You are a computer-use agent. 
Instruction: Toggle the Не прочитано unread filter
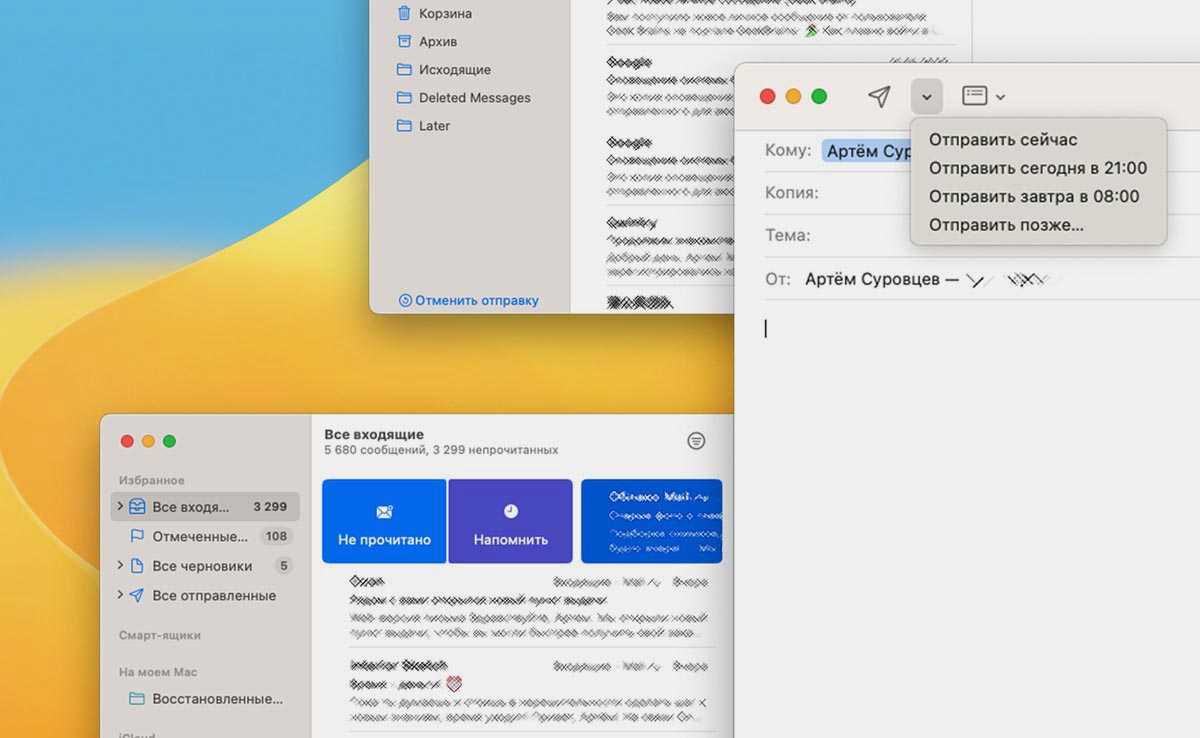(x=384, y=521)
